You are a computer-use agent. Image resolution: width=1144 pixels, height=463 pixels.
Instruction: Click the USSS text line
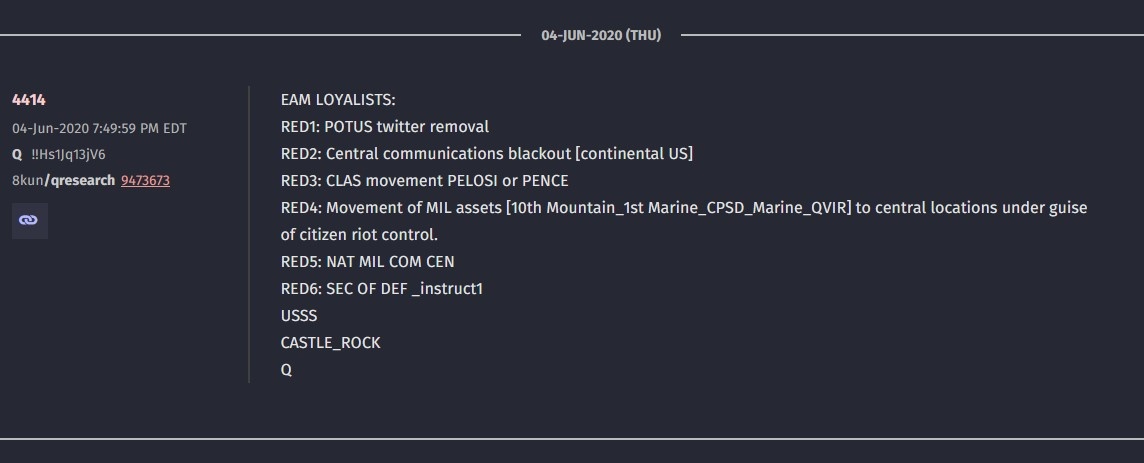(299, 316)
